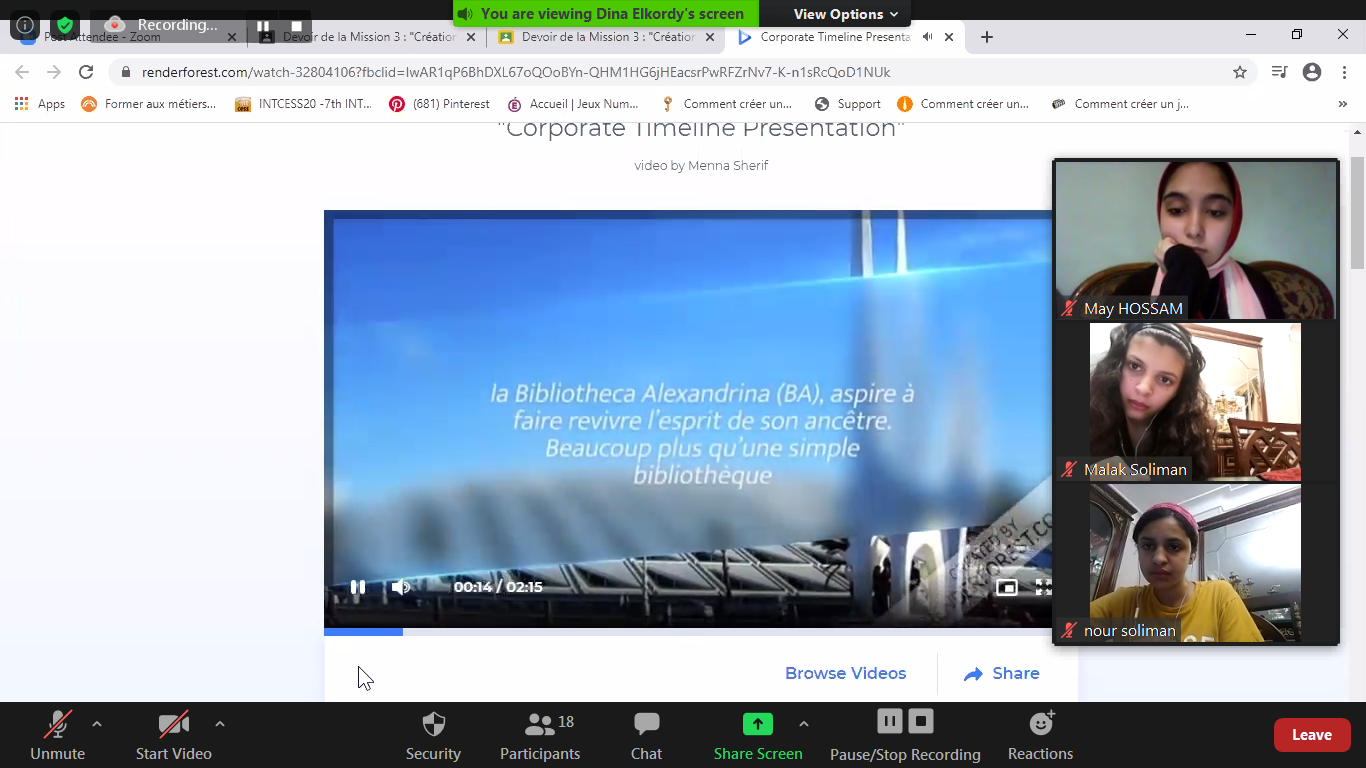
Task: Bookmark this page with the star icon
Action: click(1240, 72)
